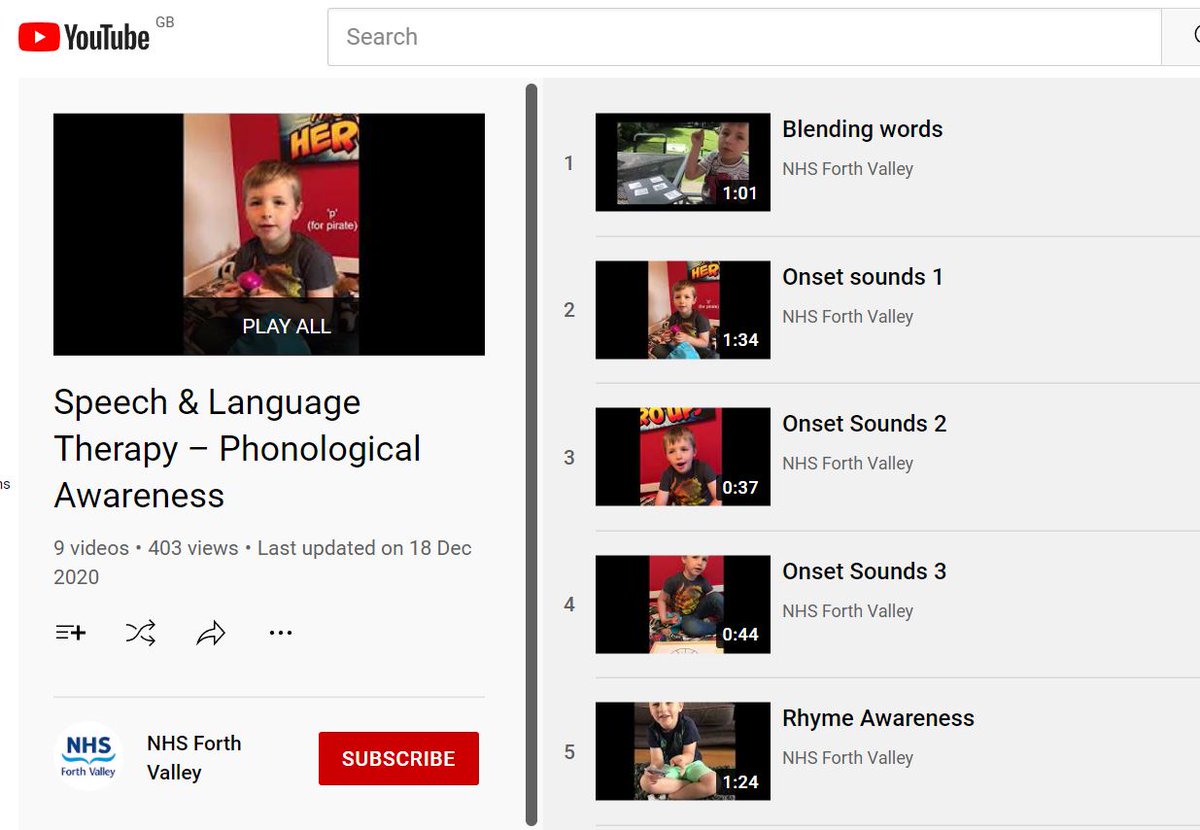Shuffle the playlist with the shuffle icon

pos(141,632)
